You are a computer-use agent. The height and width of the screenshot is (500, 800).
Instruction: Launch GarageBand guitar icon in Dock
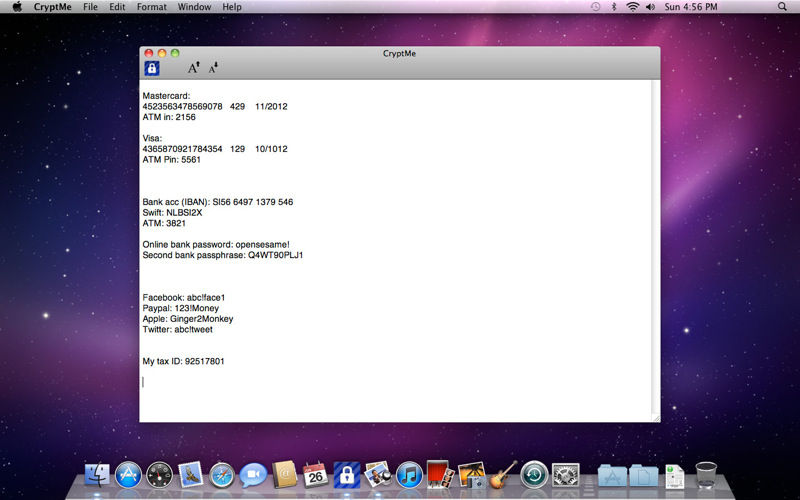click(x=503, y=475)
